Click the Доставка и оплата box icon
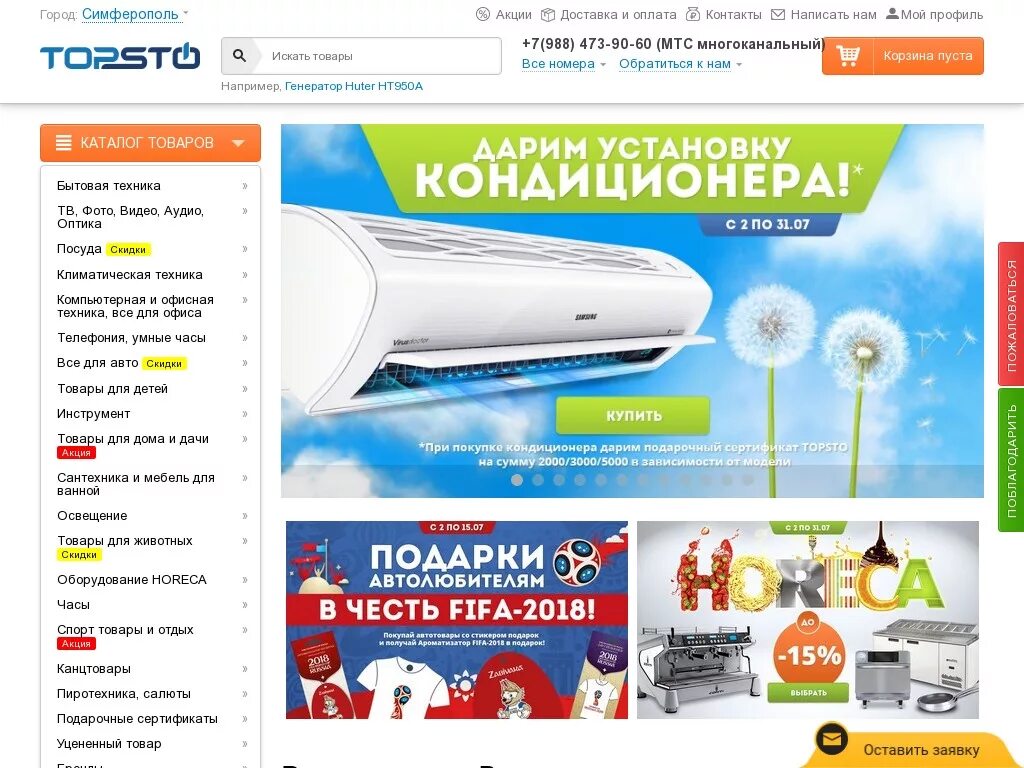 click(548, 14)
